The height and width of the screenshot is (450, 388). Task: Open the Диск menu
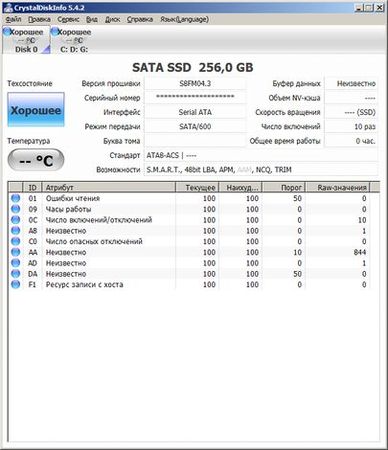tap(112, 19)
